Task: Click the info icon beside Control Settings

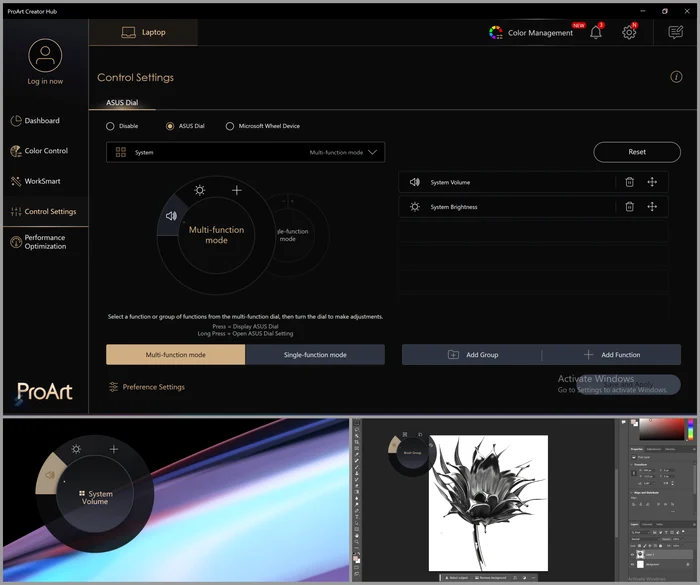Action: pyautogui.click(x=676, y=77)
